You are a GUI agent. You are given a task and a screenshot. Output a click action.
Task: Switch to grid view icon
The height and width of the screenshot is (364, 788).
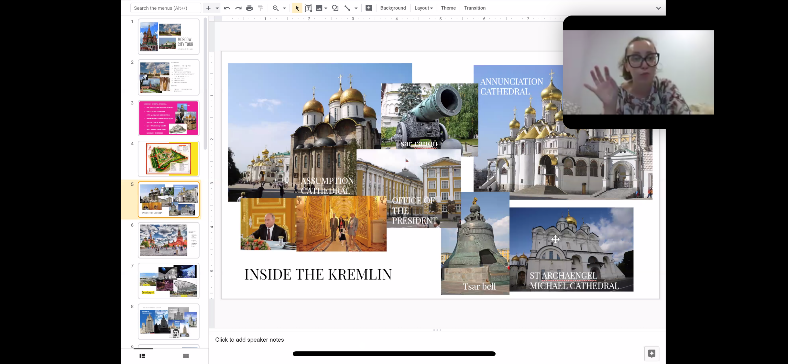tap(186, 356)
